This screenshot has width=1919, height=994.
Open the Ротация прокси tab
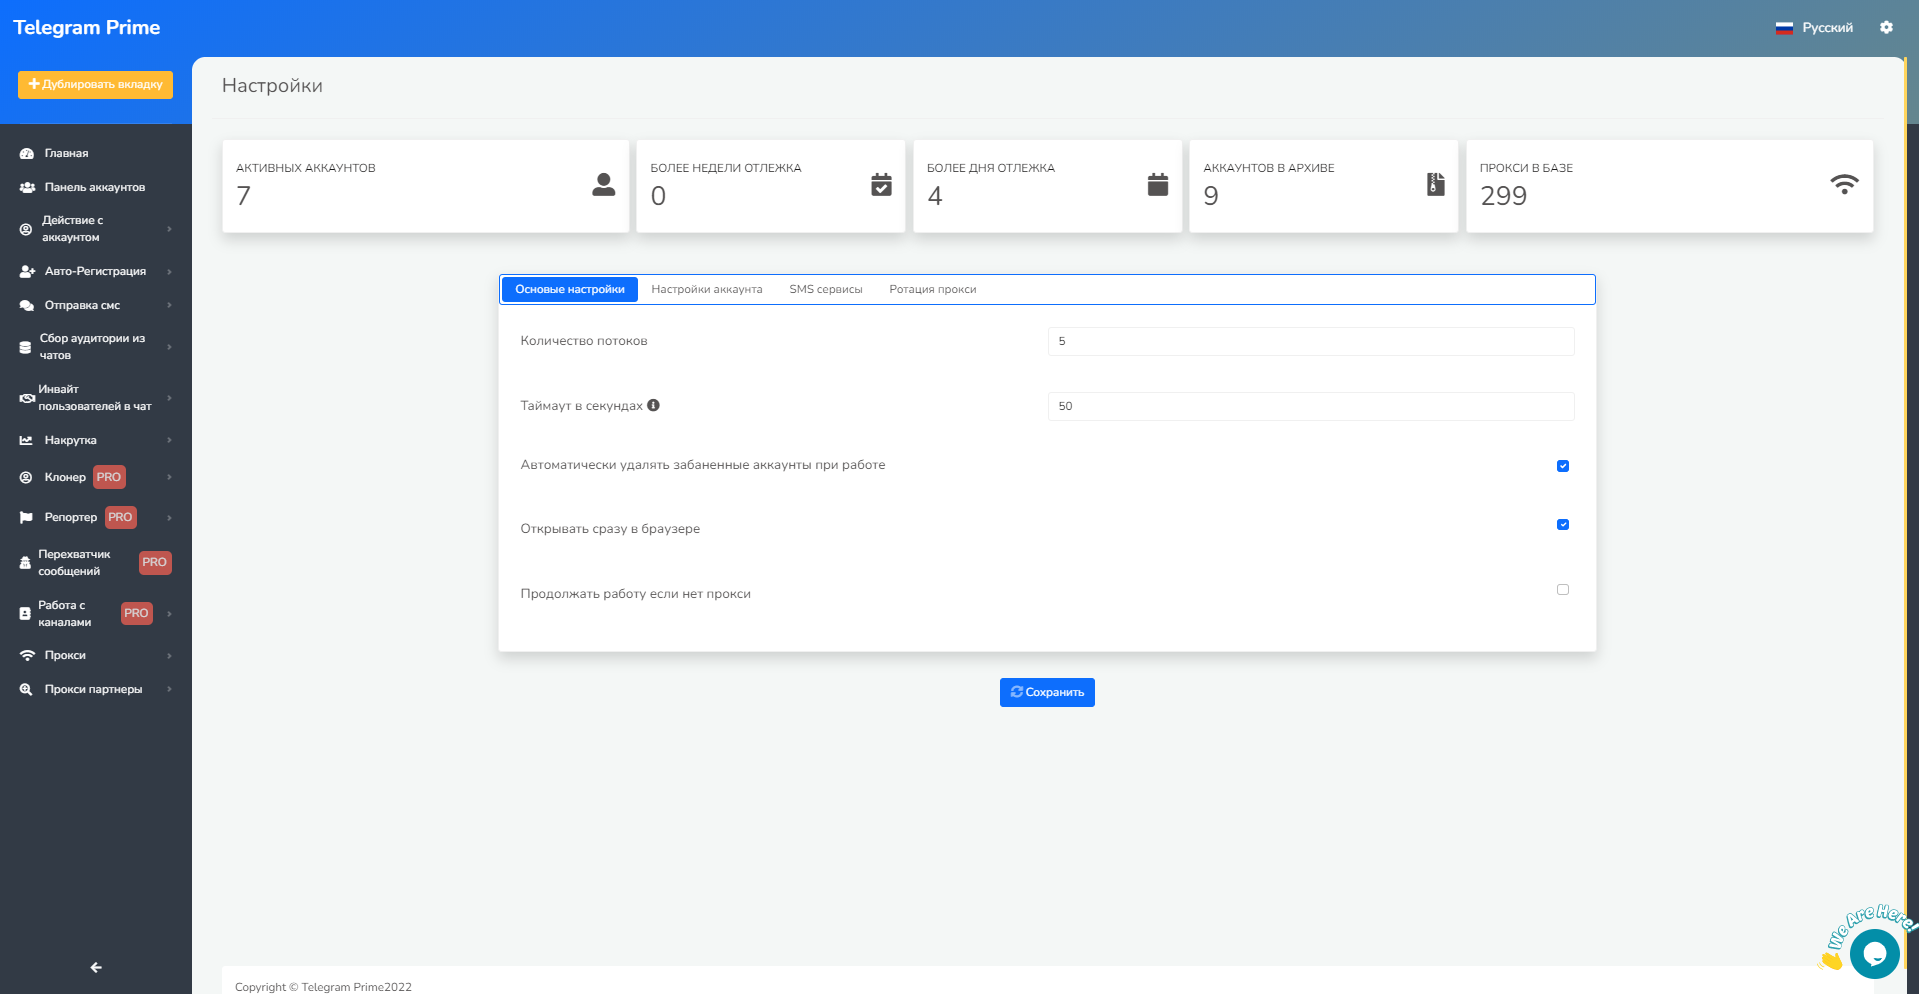click(932, 289)
